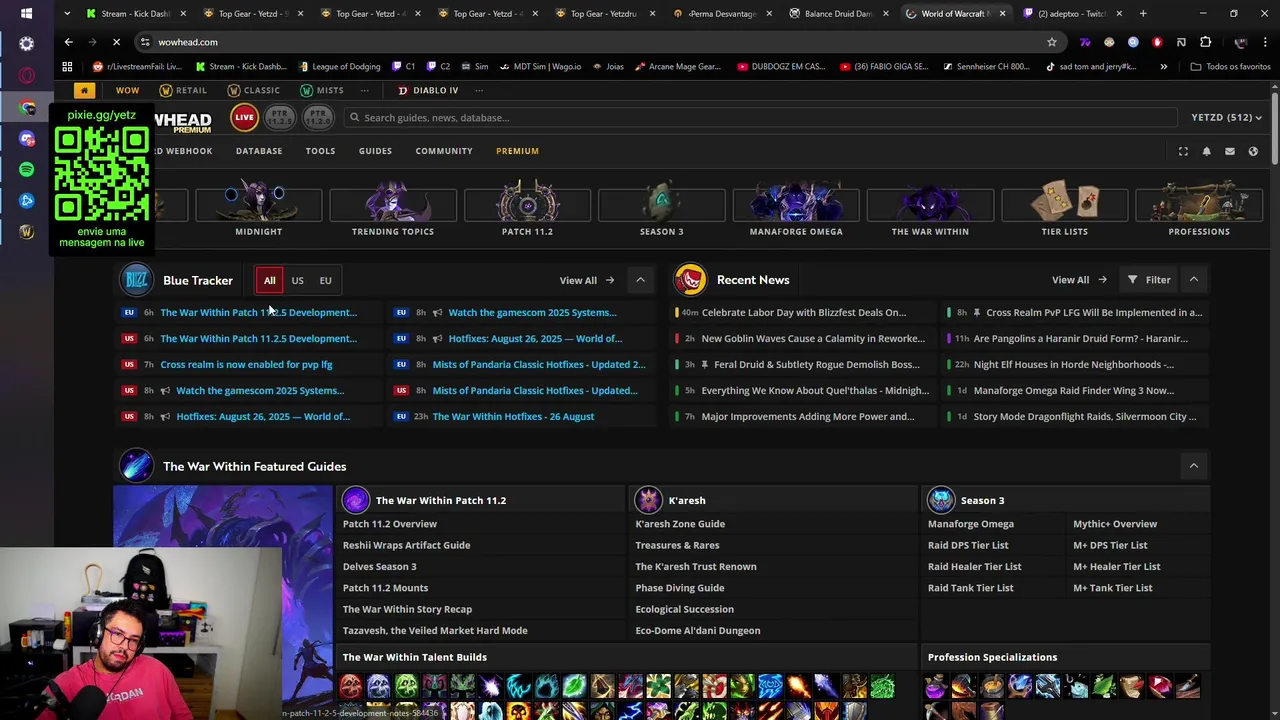Show more bookmarks overflow chevron
This screenshot has height=720, width=1280.
point(1163,67)
